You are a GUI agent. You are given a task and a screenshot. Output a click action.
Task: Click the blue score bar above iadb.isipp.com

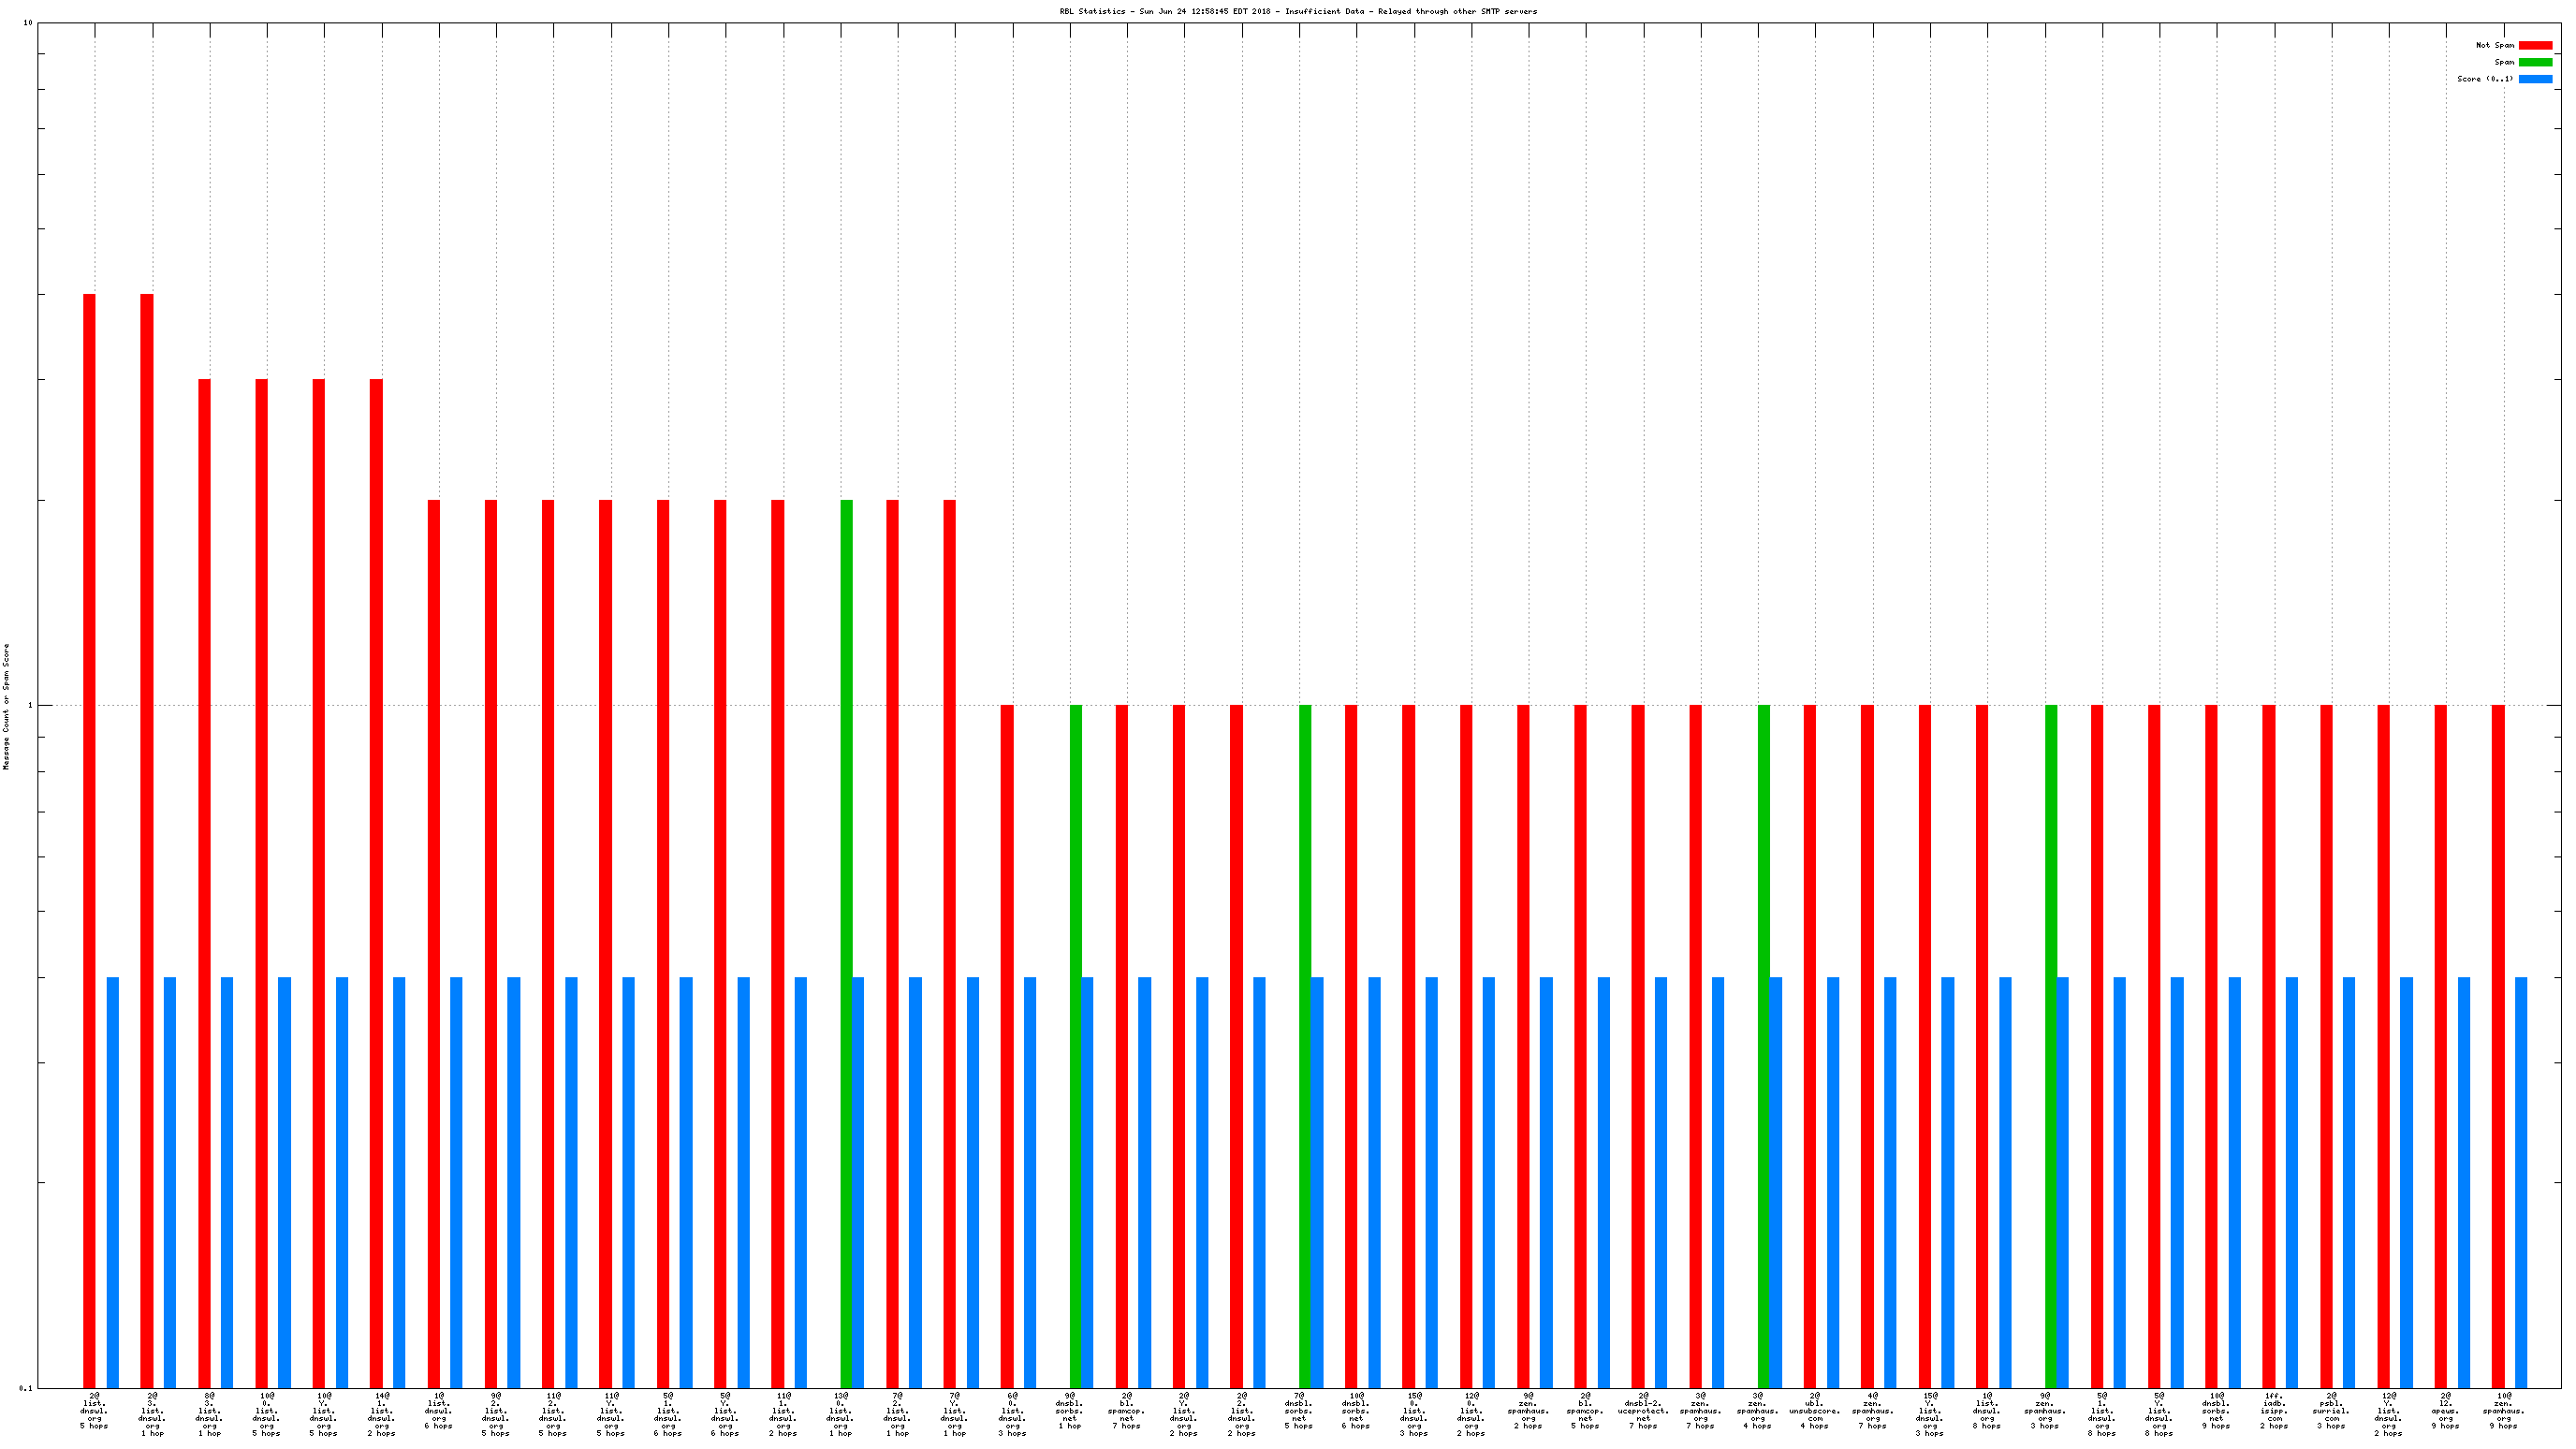pyautogui.click(x=2292, y=1182)
